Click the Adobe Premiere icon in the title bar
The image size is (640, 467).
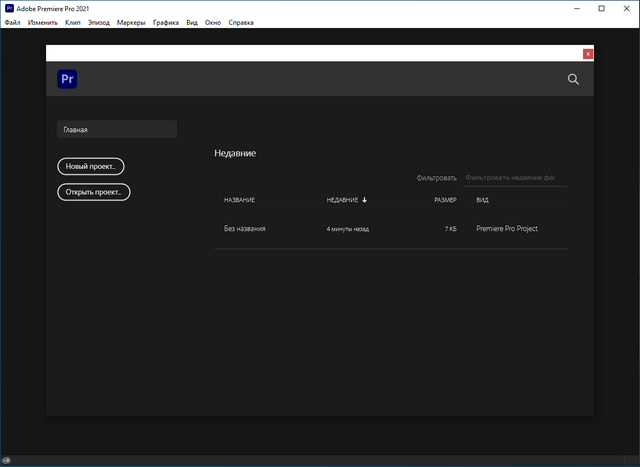[x=9, y=8]
